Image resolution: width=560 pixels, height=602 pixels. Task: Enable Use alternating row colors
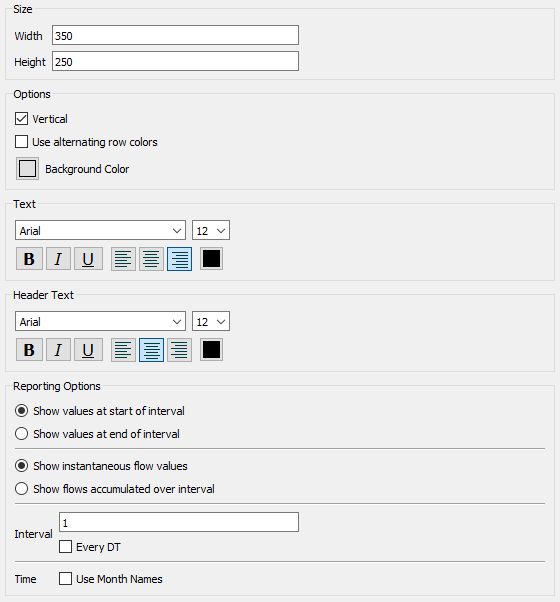click(x=21, y=142)
